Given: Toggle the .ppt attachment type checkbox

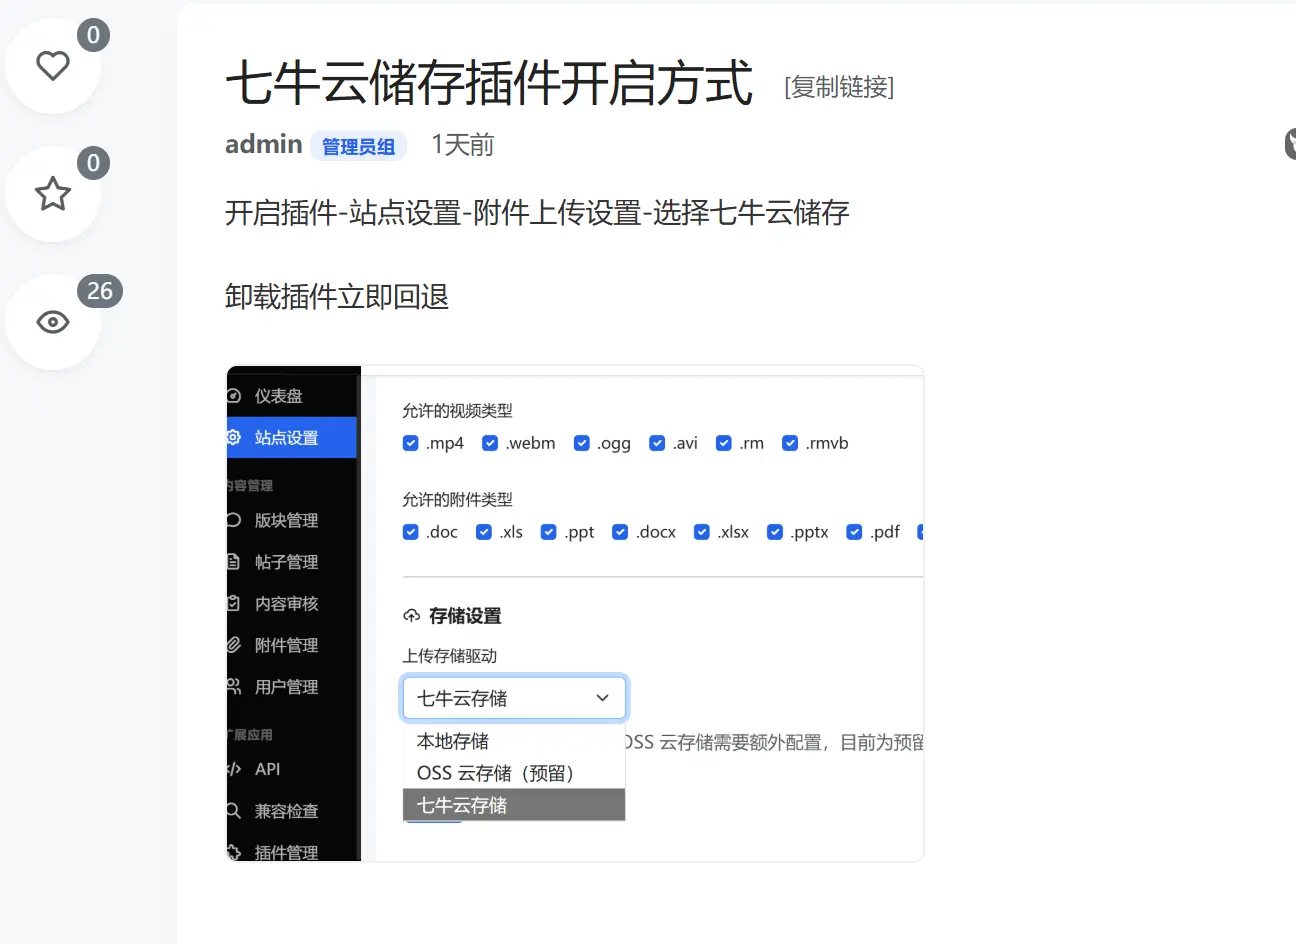Looking at the screenshot, I should (548, 532).
